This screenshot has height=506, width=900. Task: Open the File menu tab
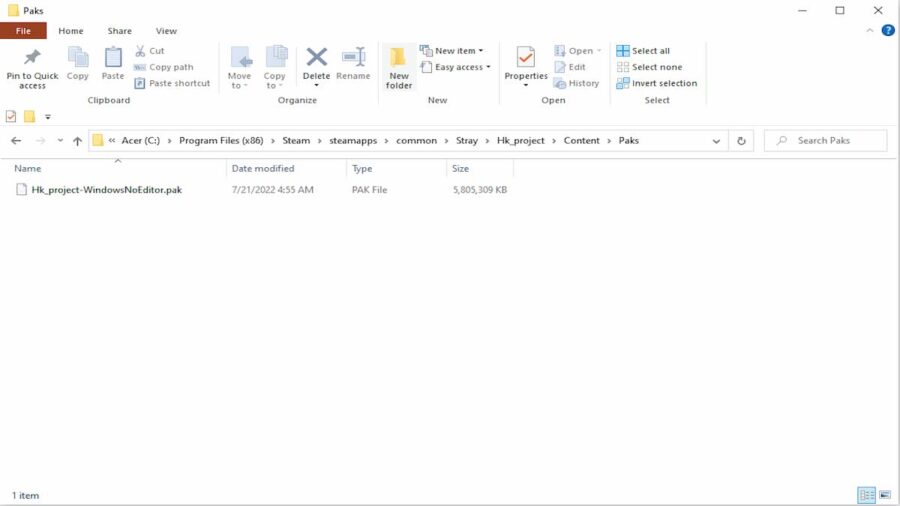[x=24, y=31]
